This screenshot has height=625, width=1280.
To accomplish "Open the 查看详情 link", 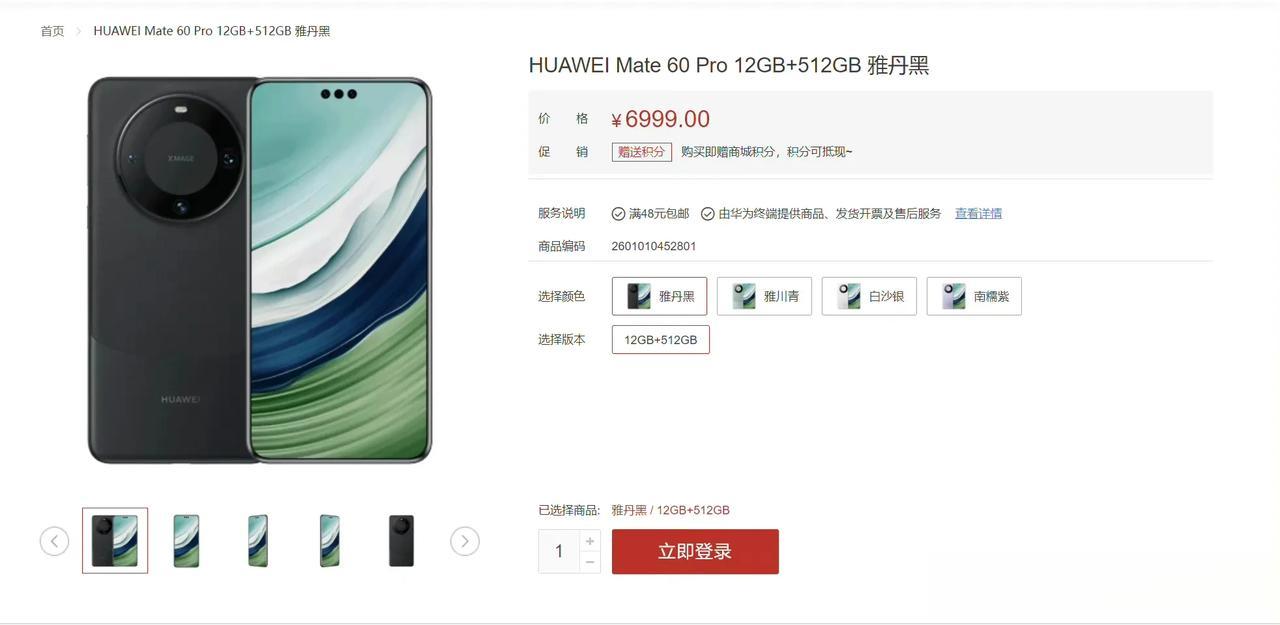I will click(x=978, y=214).
